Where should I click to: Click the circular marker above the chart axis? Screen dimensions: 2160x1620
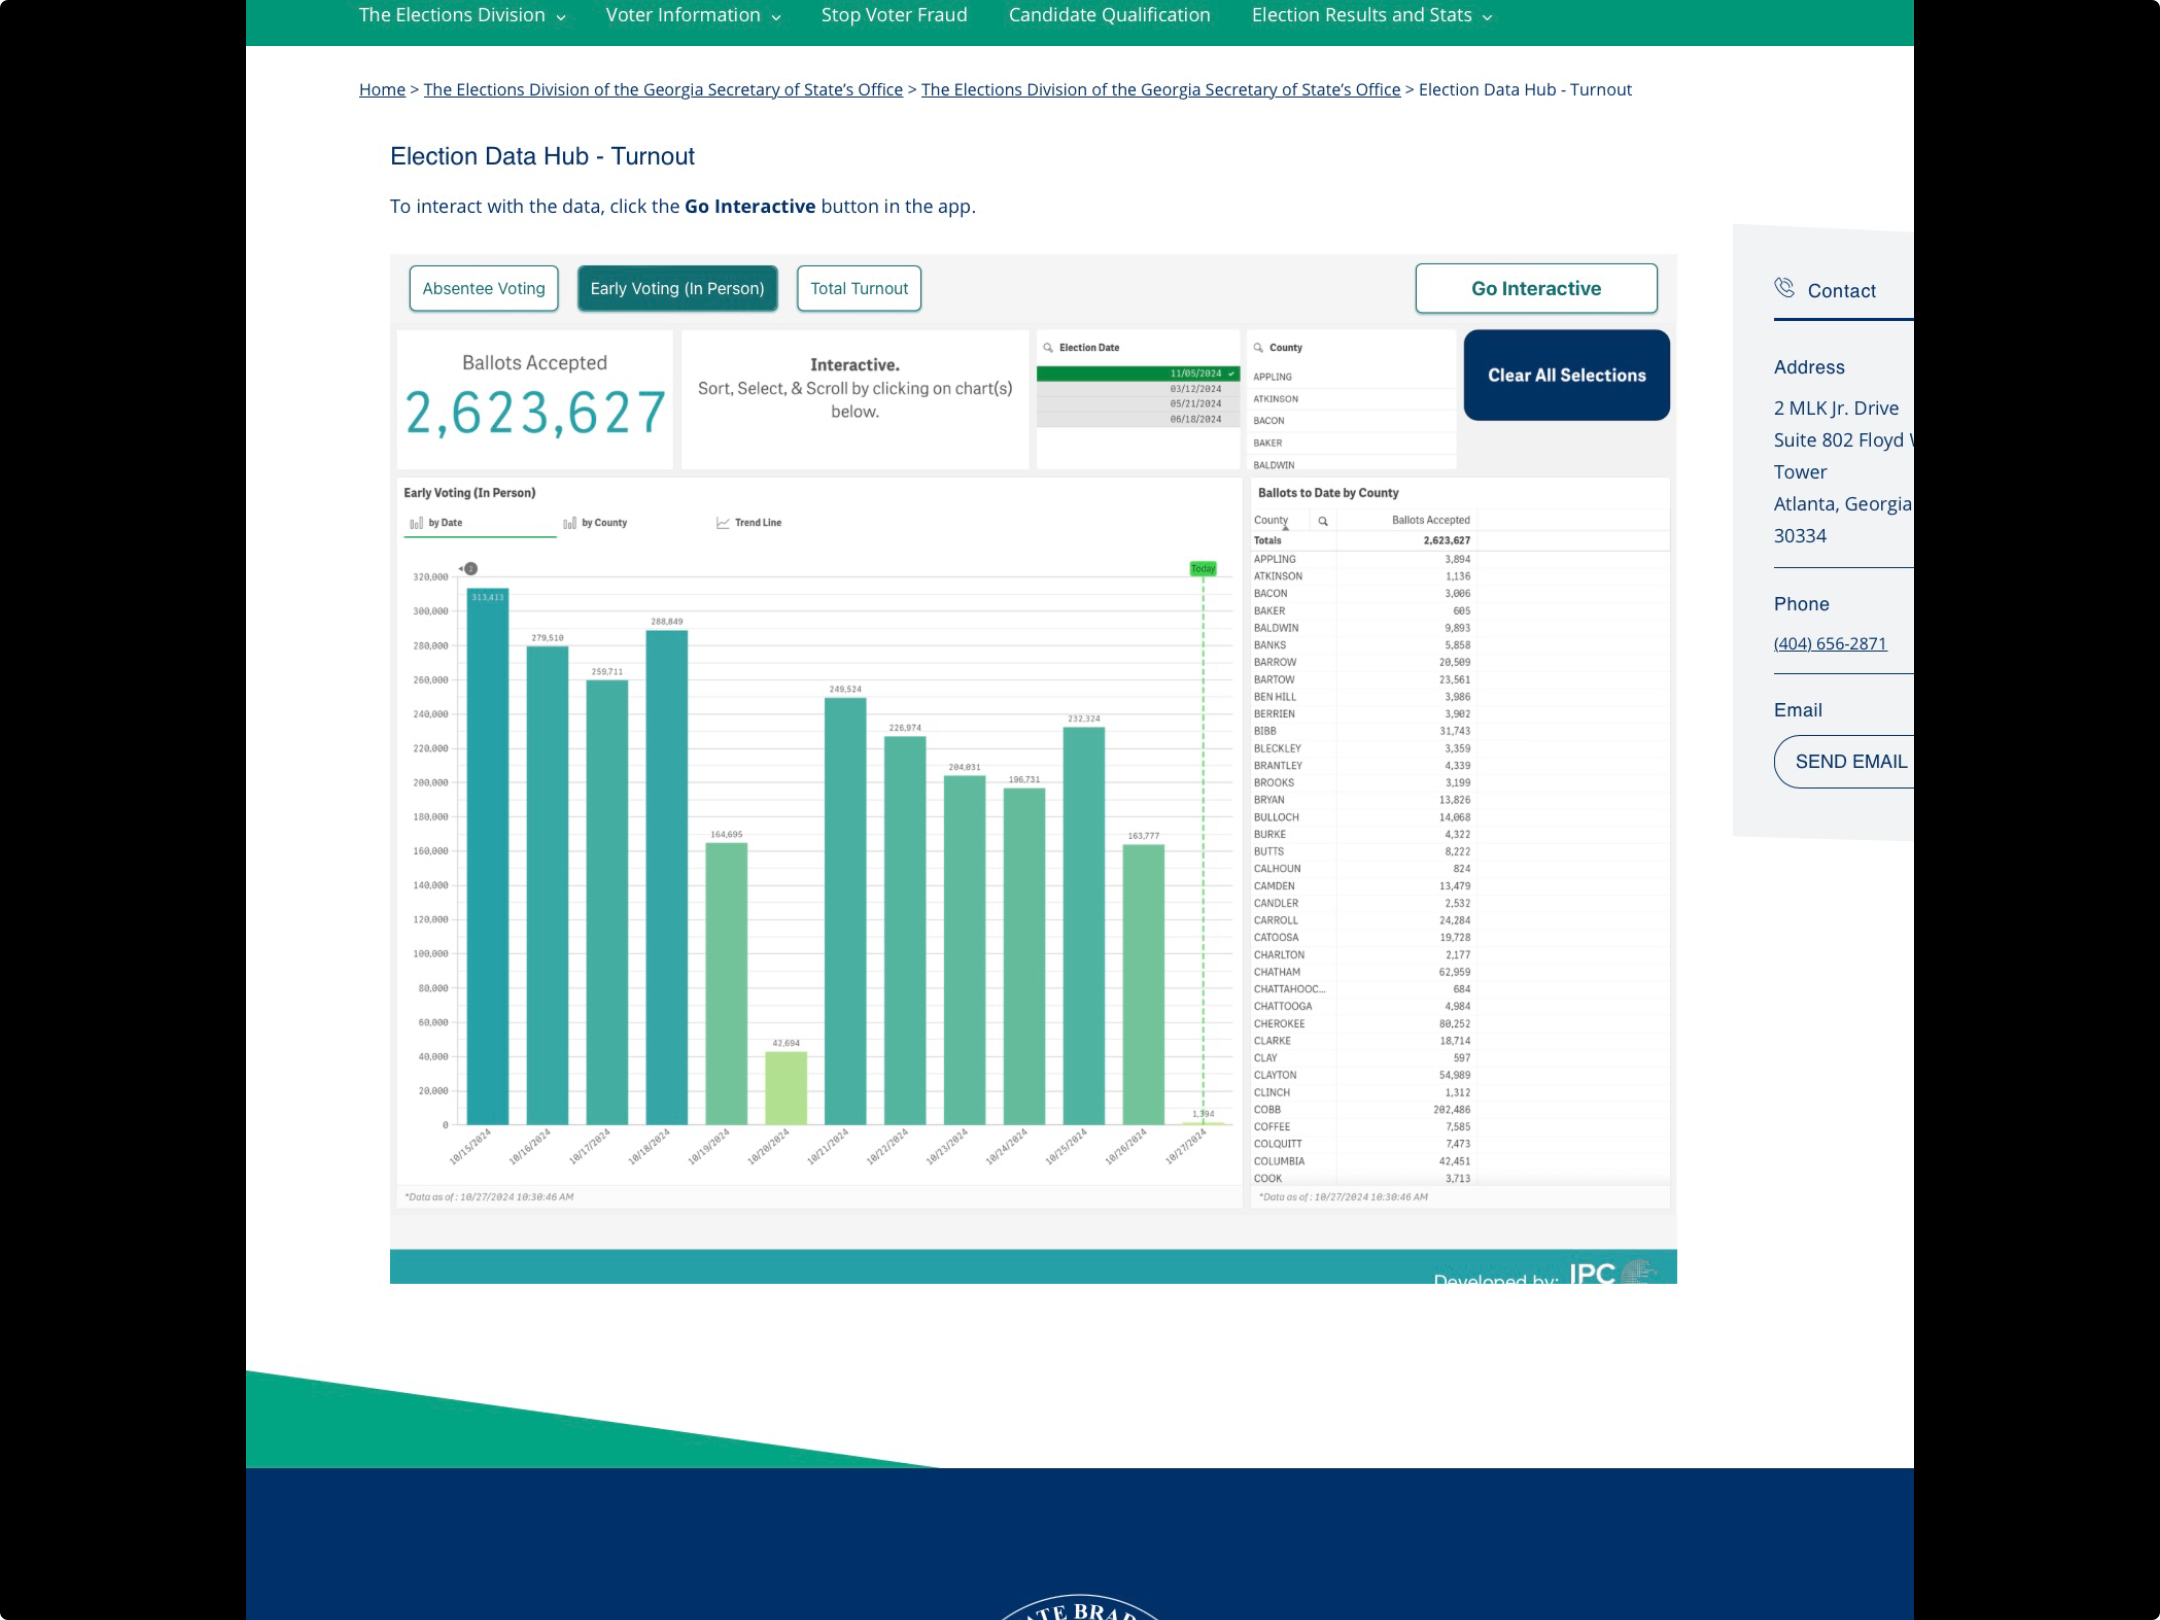pos(470,569)
